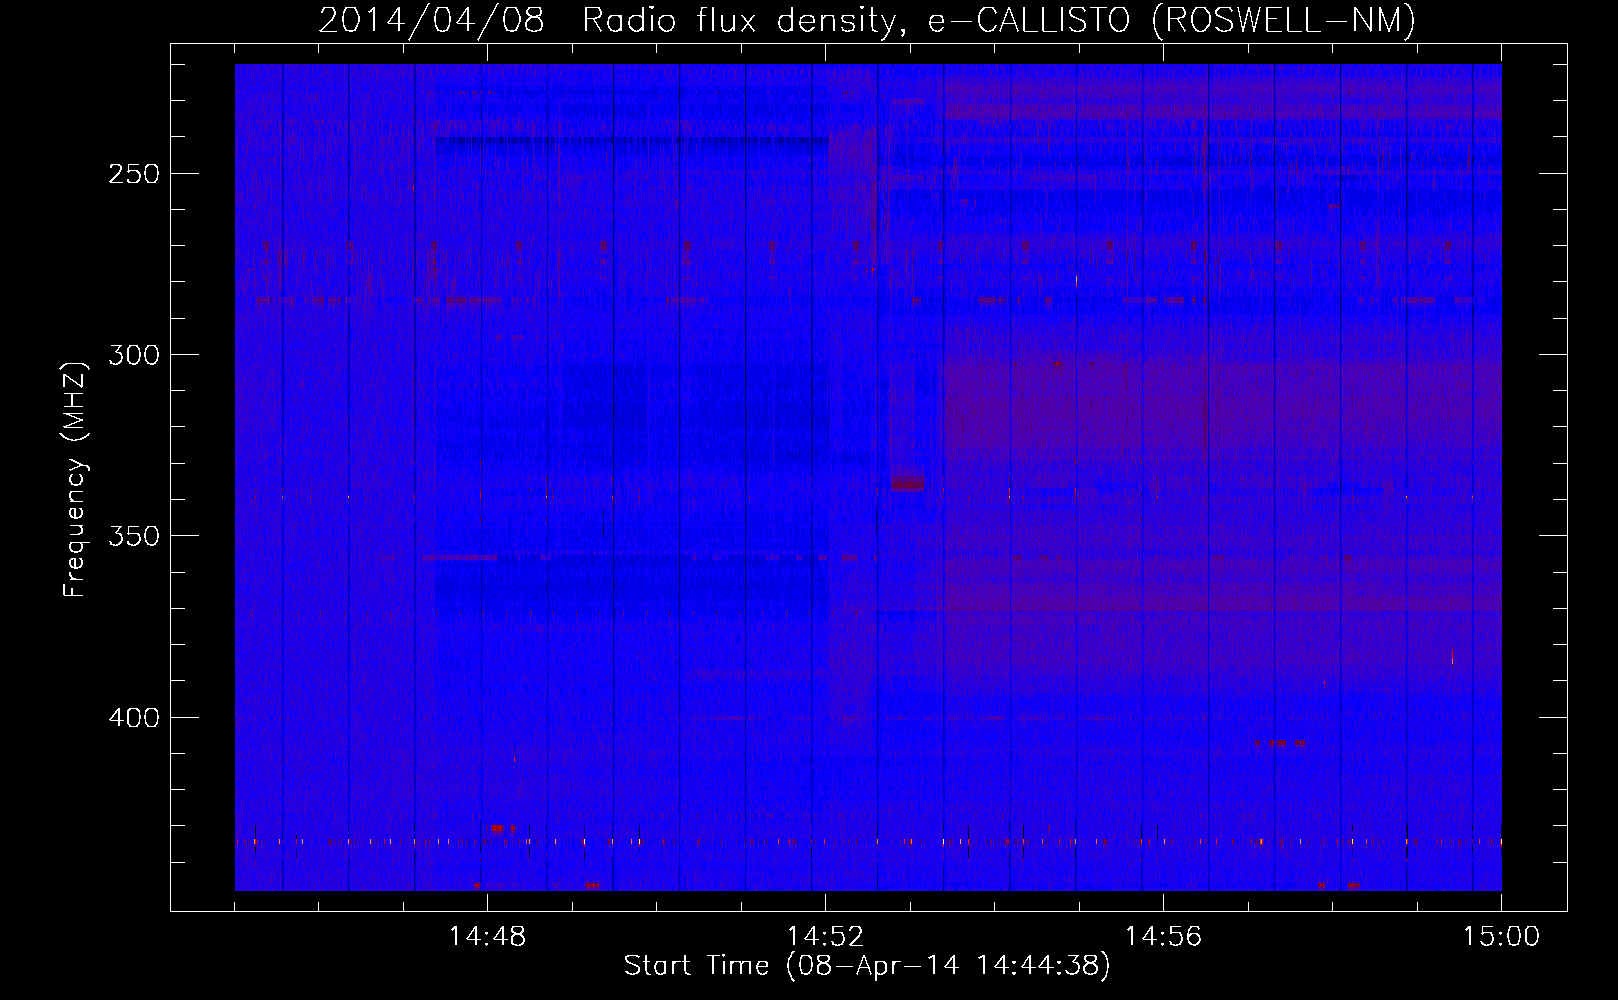Click the 'Frequency (MHZ)' axis label
This screenshot has width=1618, height=1000.
pyautogui.click(x=75, y=479)
